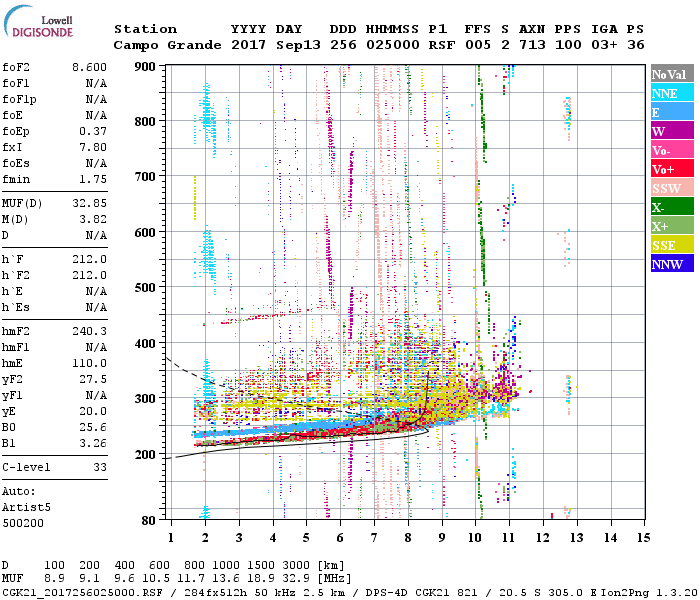Viewport: 700px width, 600px height.
Task: Click the foF1 parameter label
Action: [x=16, y=83]
